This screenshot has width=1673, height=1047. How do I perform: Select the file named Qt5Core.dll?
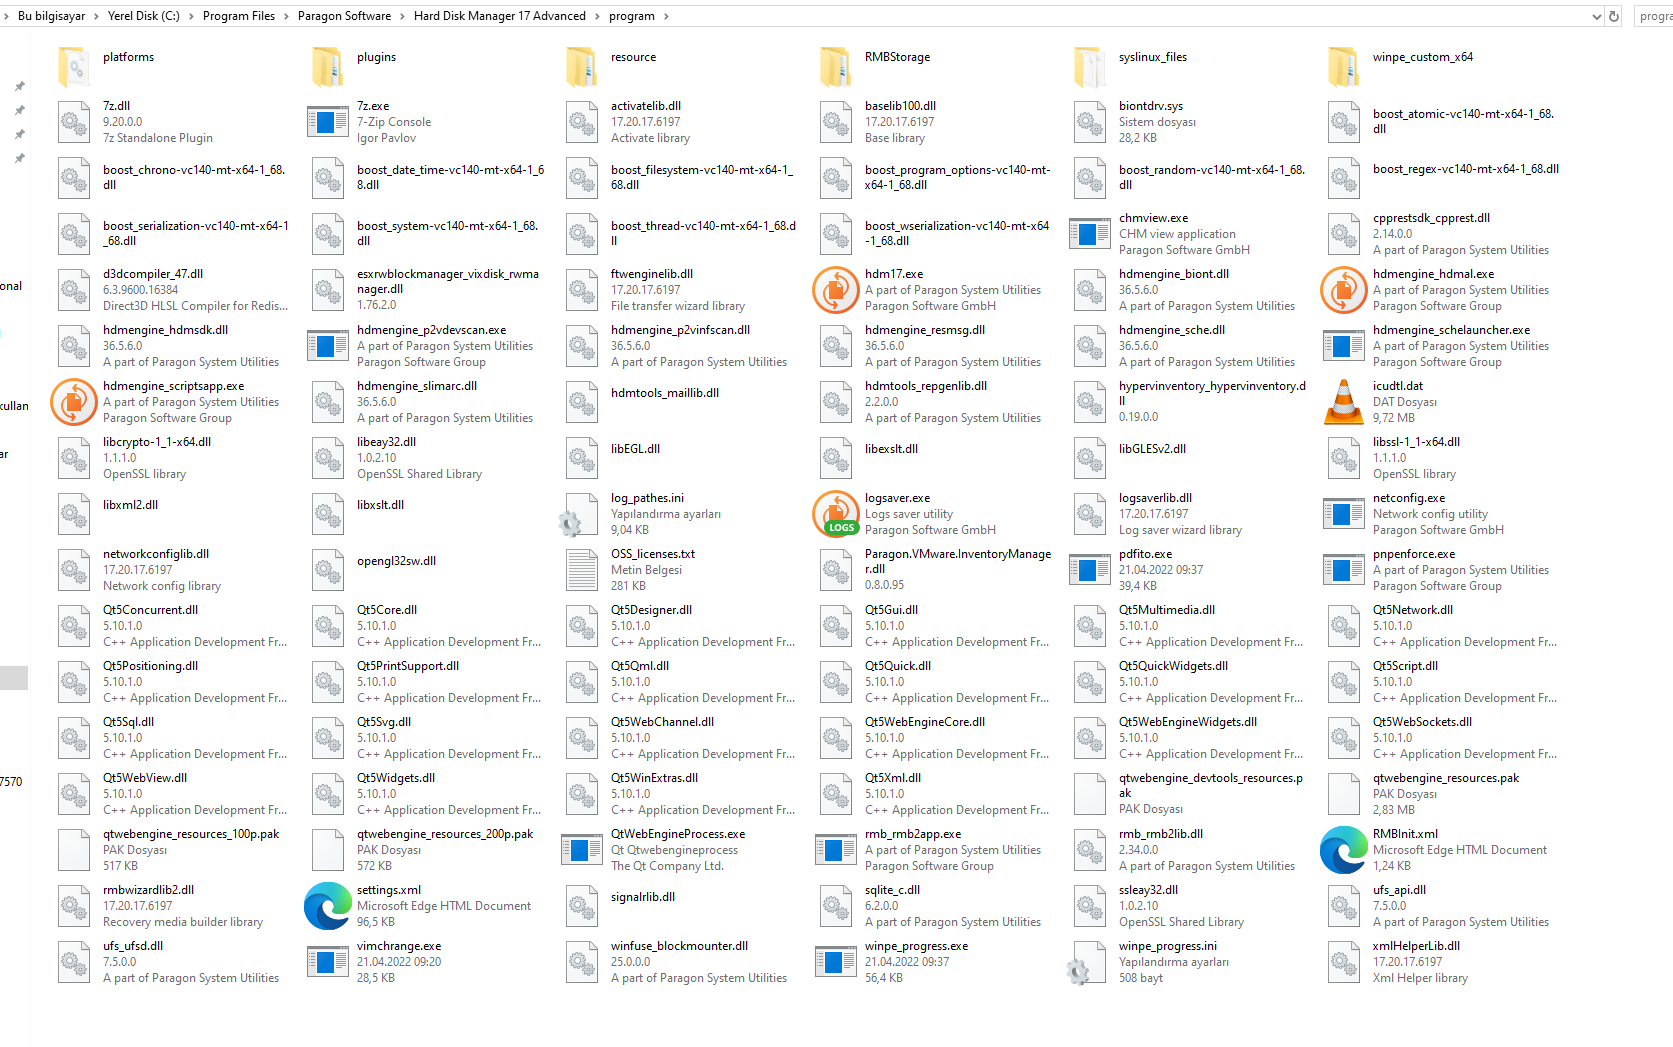coord(387,610)
